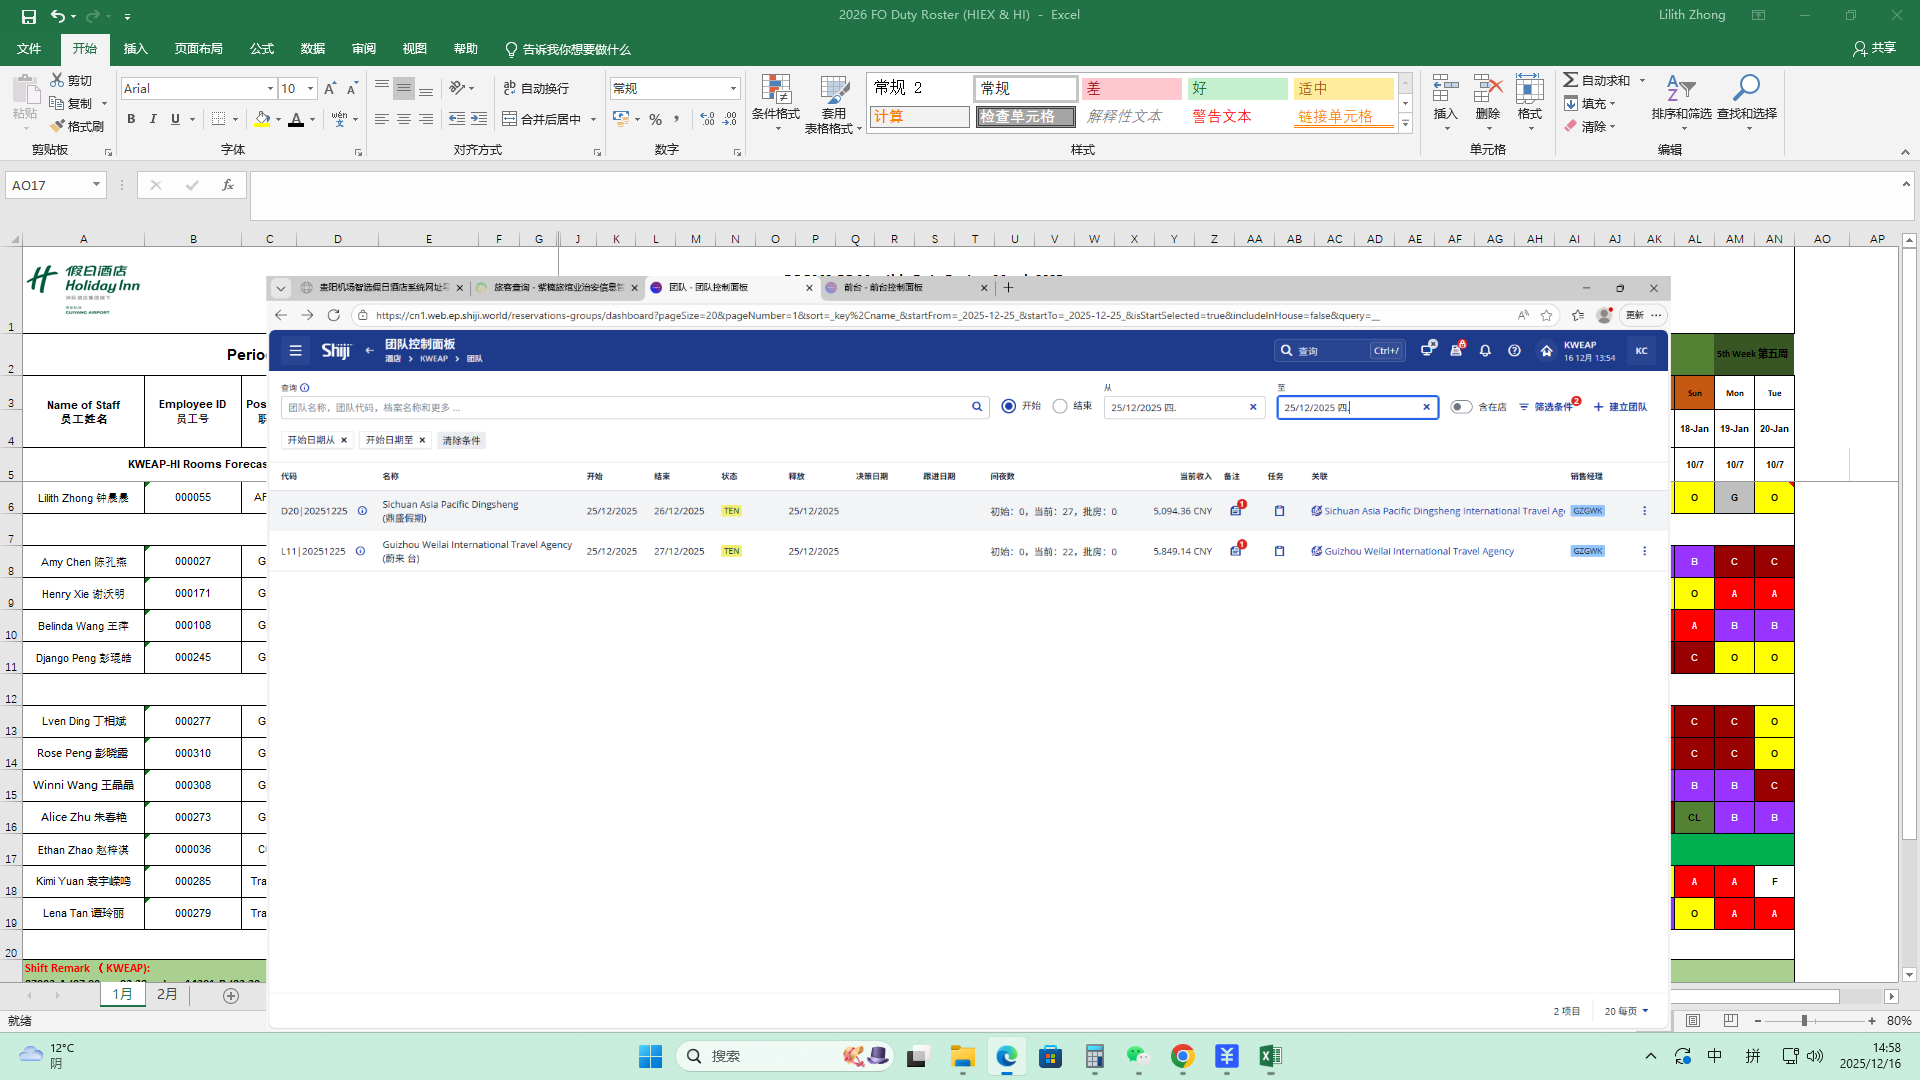
Task: Open the help question mark icon
Action: tap(1514, 351)
